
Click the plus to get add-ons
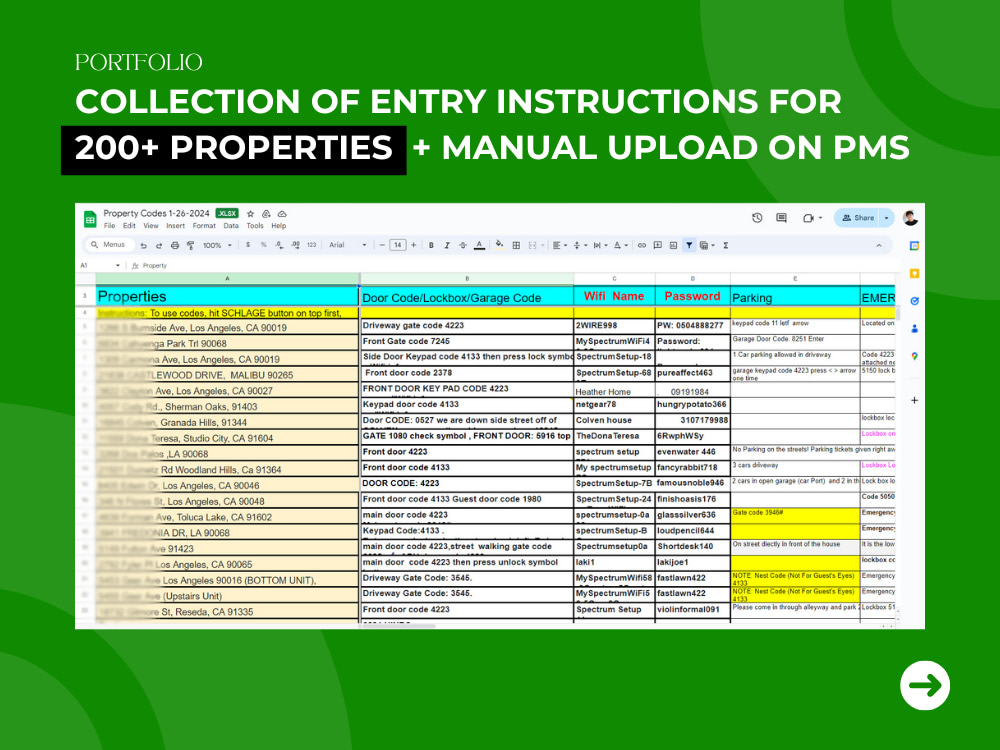point(915,401)
